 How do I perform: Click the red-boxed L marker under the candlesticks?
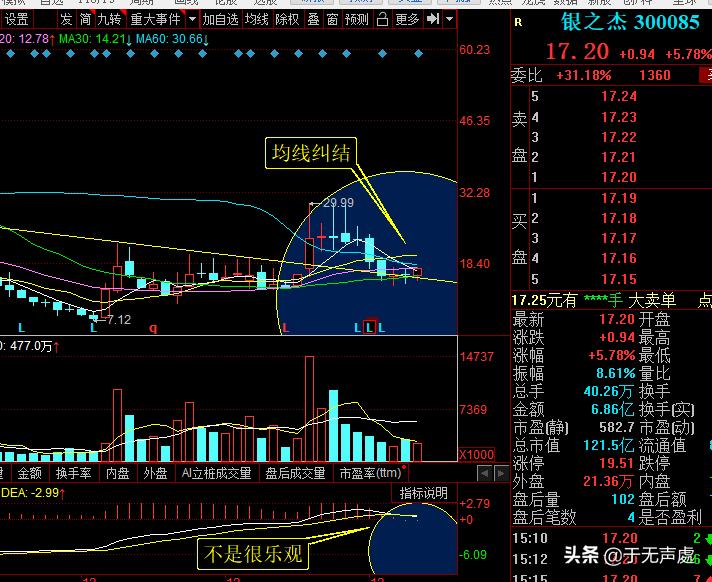pyautogui.click(x=370, y=327)
